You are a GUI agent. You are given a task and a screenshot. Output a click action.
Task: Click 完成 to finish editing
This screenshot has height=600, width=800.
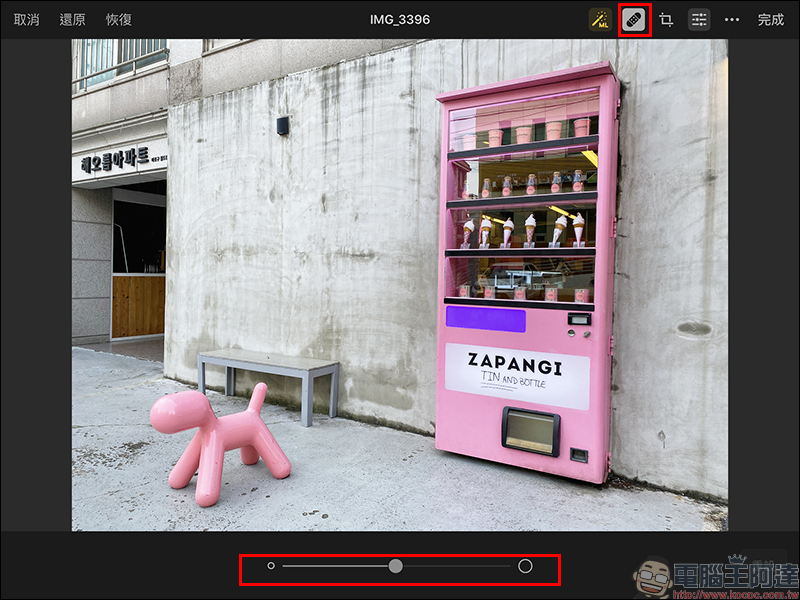(x=770, y=20)
